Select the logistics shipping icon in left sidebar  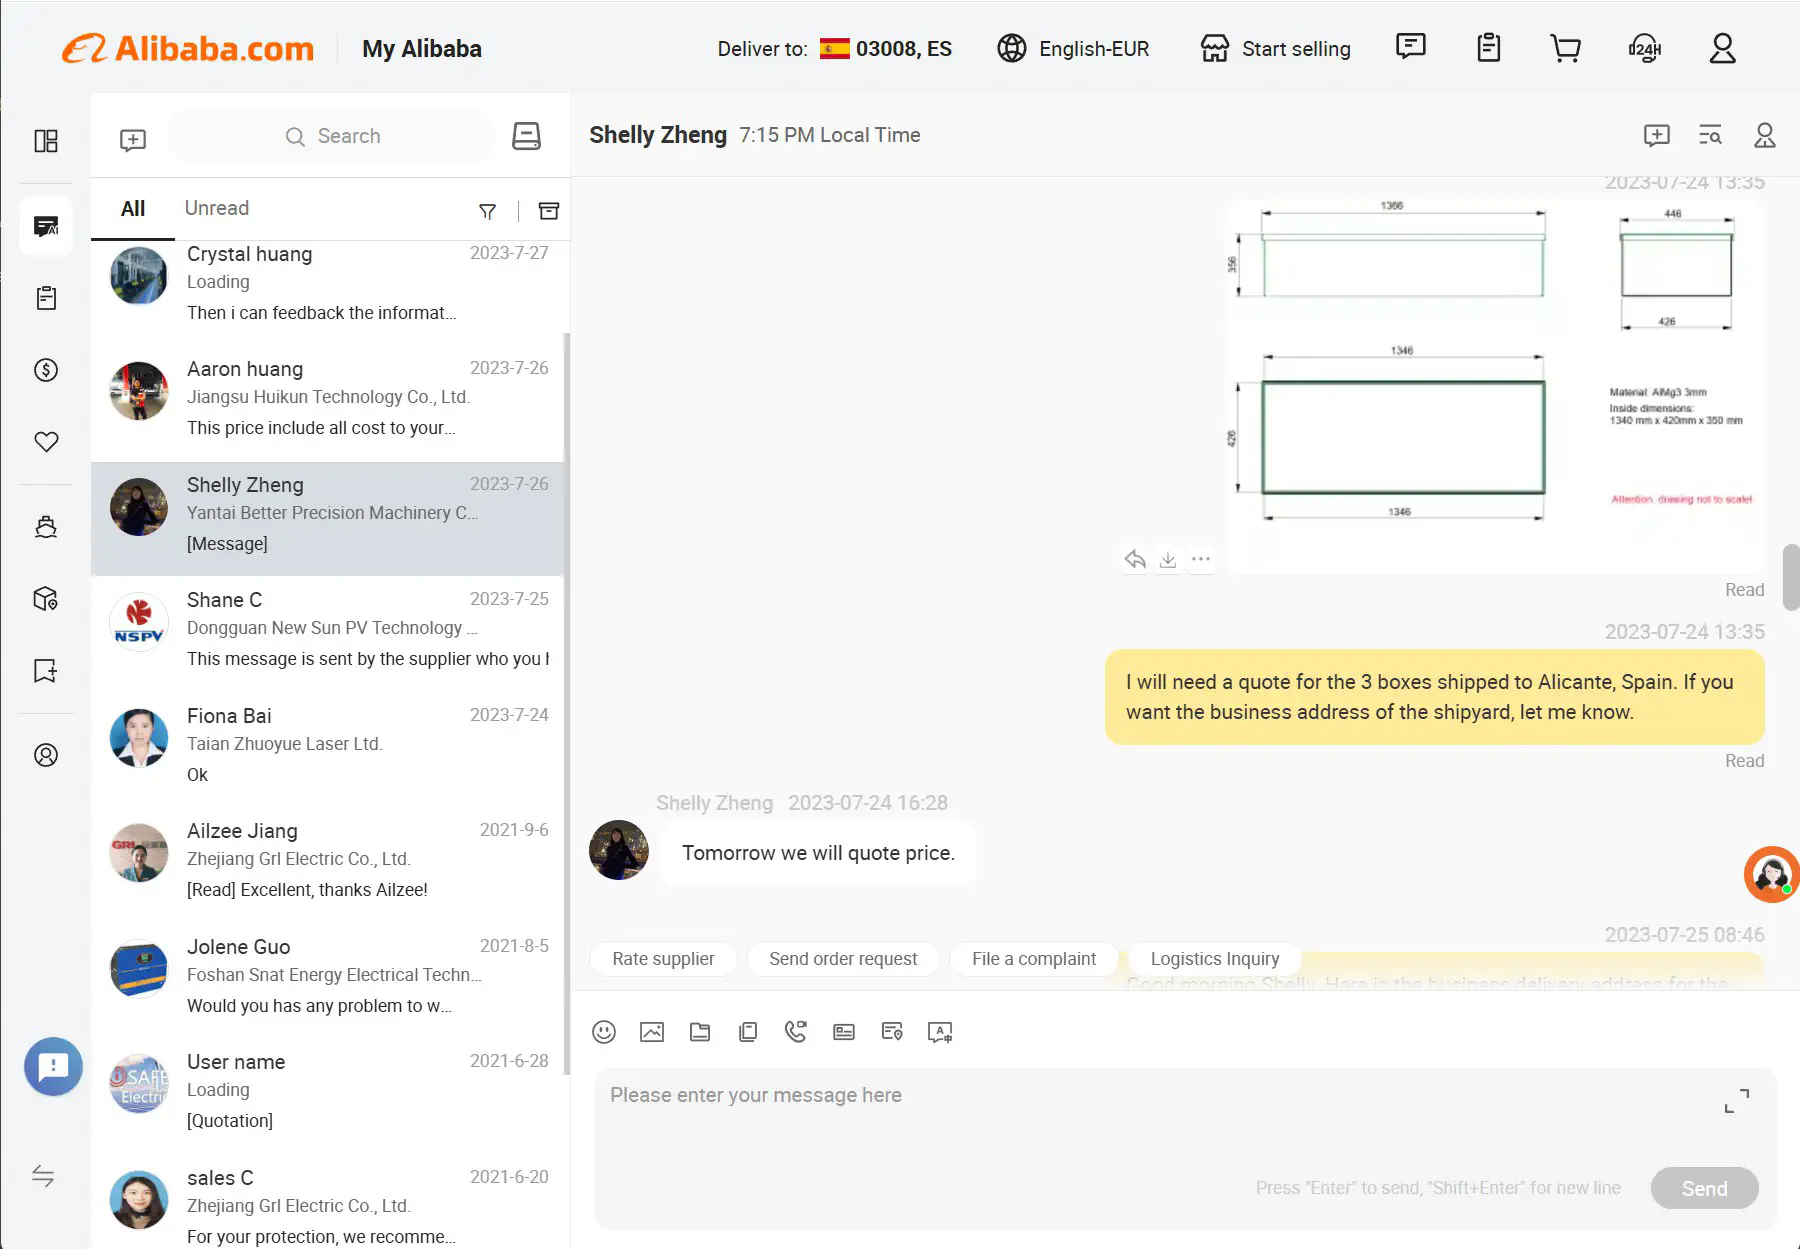(x=46, y=527)
